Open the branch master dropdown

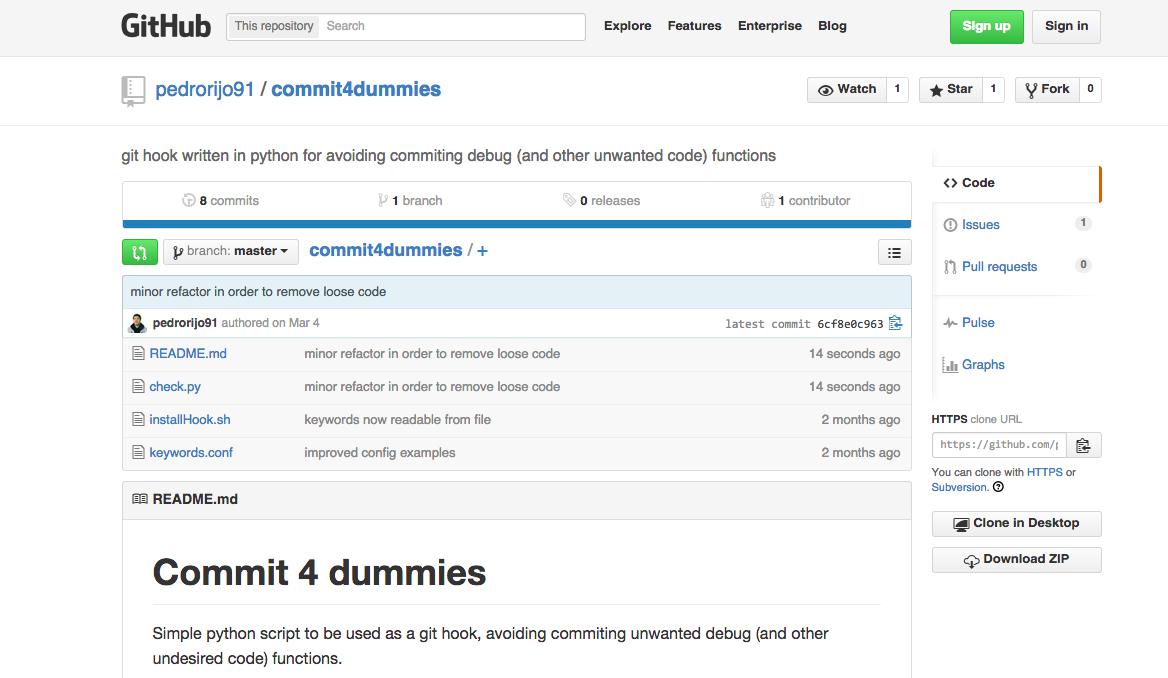231,252
